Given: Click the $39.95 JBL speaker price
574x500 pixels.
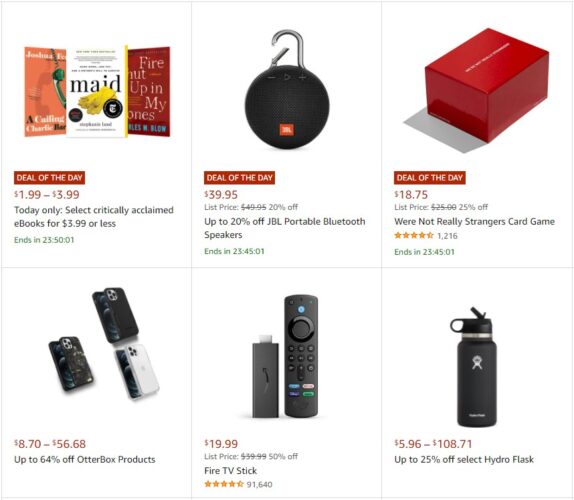Looking at the screenshot, I should 221,195.
